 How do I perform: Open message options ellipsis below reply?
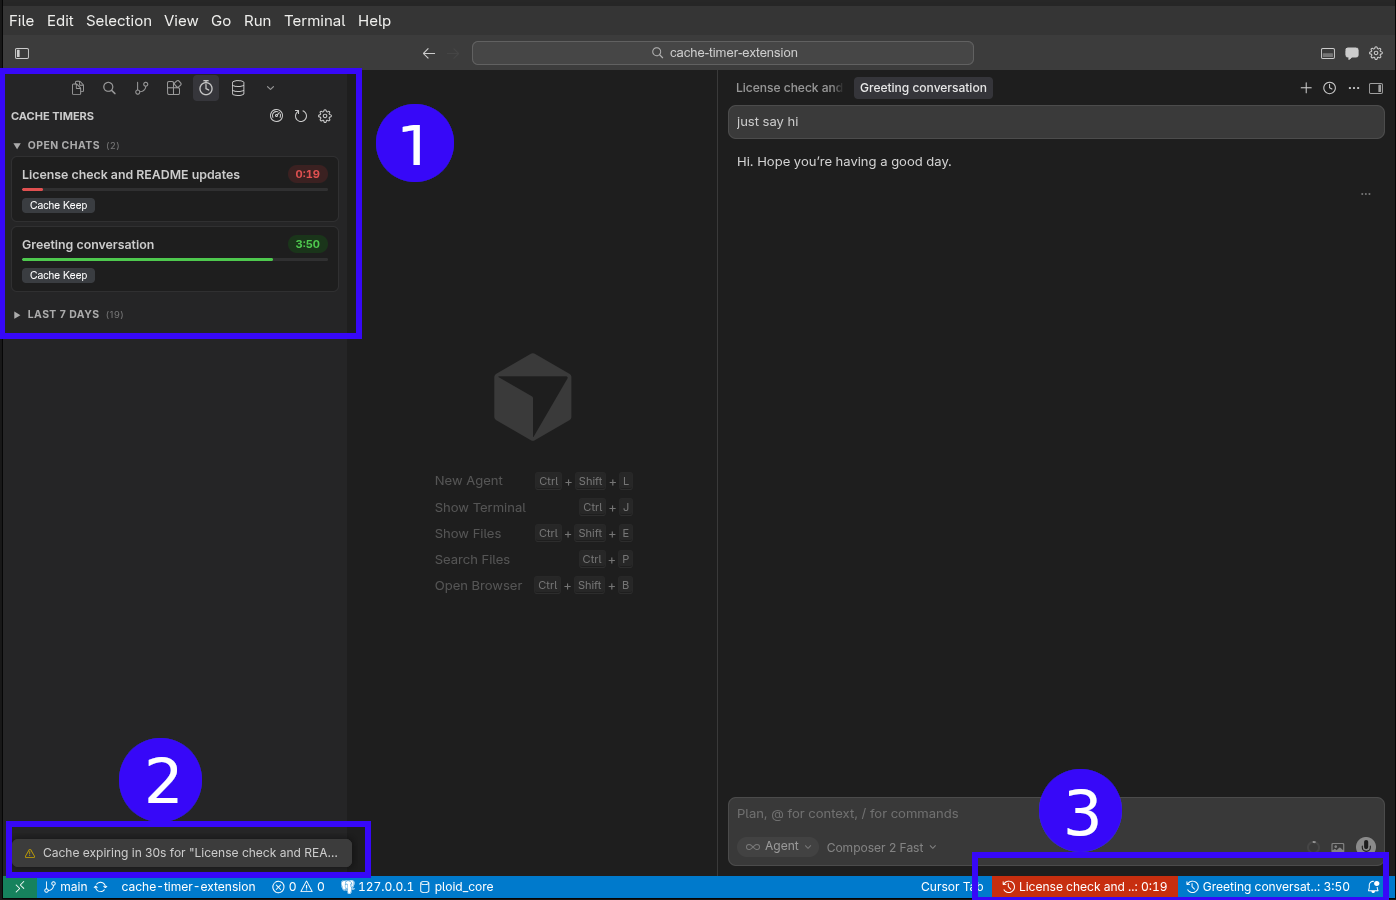tap(1366, 194)
